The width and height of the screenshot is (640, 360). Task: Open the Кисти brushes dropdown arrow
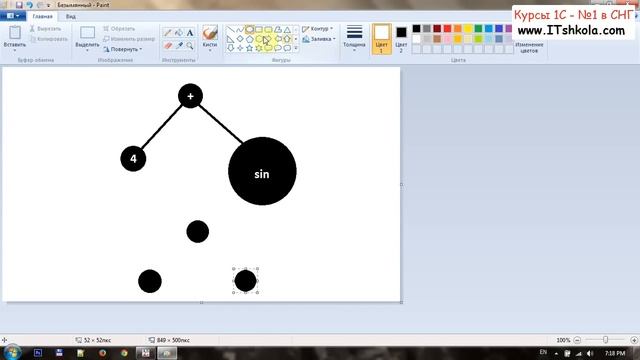[210, 50]
